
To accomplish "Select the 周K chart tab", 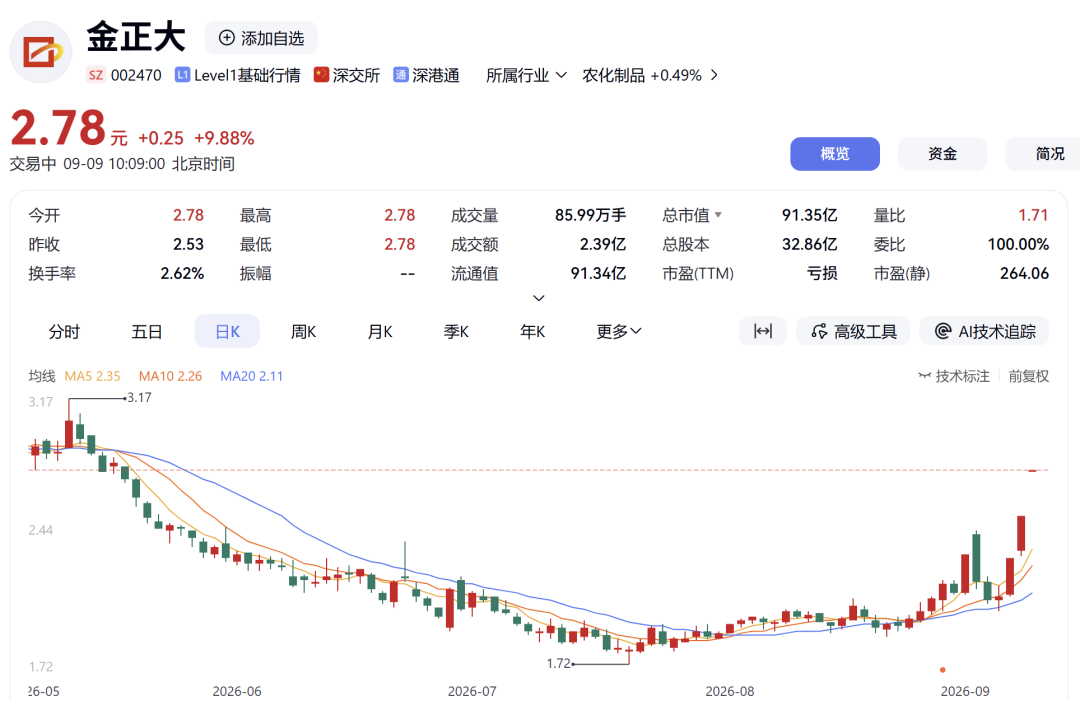I will click(303, 331).
